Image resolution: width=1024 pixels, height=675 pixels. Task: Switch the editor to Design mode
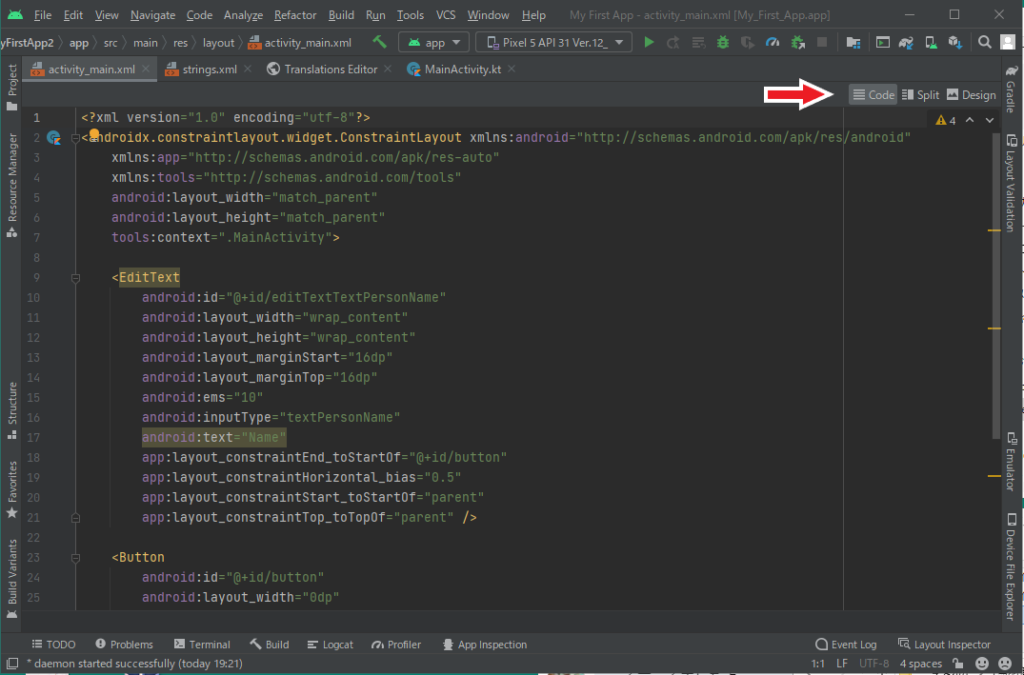pyautogui.click(x=971, y=94)
